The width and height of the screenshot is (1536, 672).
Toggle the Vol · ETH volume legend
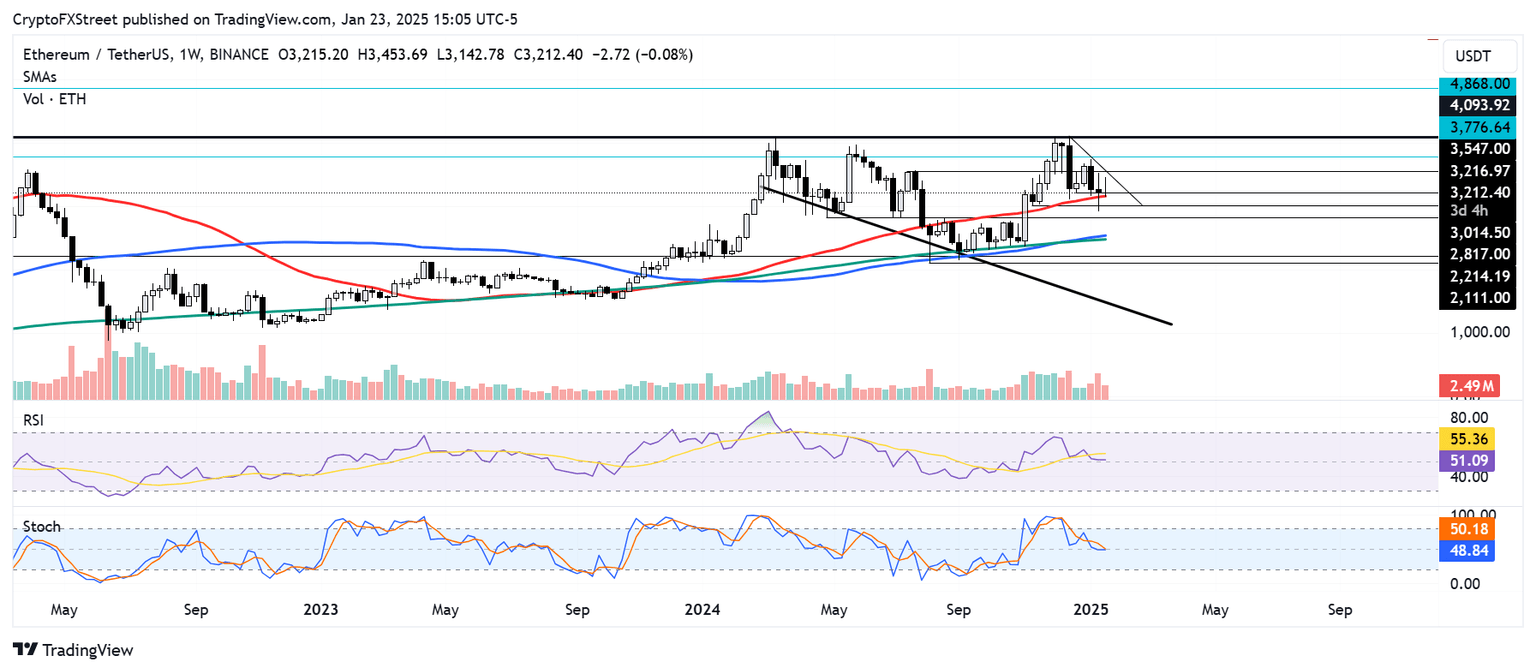(54, 99)
